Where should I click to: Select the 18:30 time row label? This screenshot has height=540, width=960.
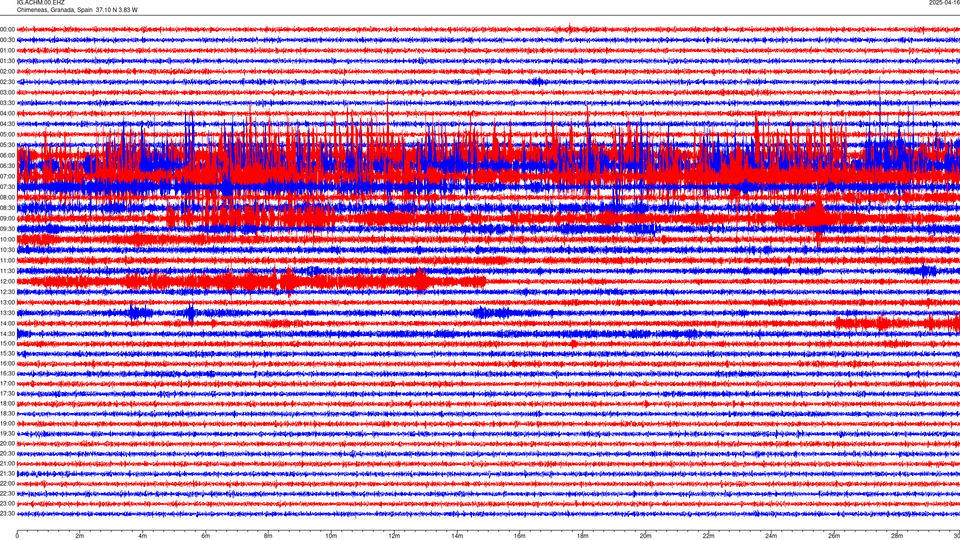tap(7, 414)
